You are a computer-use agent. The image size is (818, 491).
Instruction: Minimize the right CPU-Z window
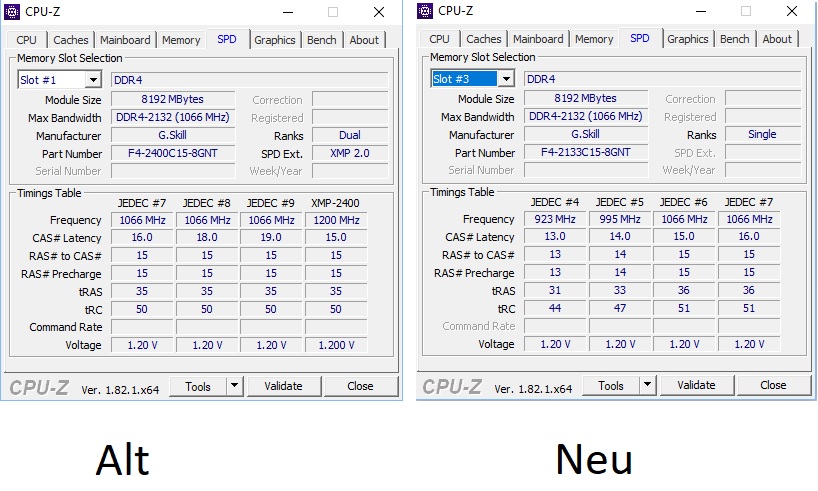pos(701,11)
